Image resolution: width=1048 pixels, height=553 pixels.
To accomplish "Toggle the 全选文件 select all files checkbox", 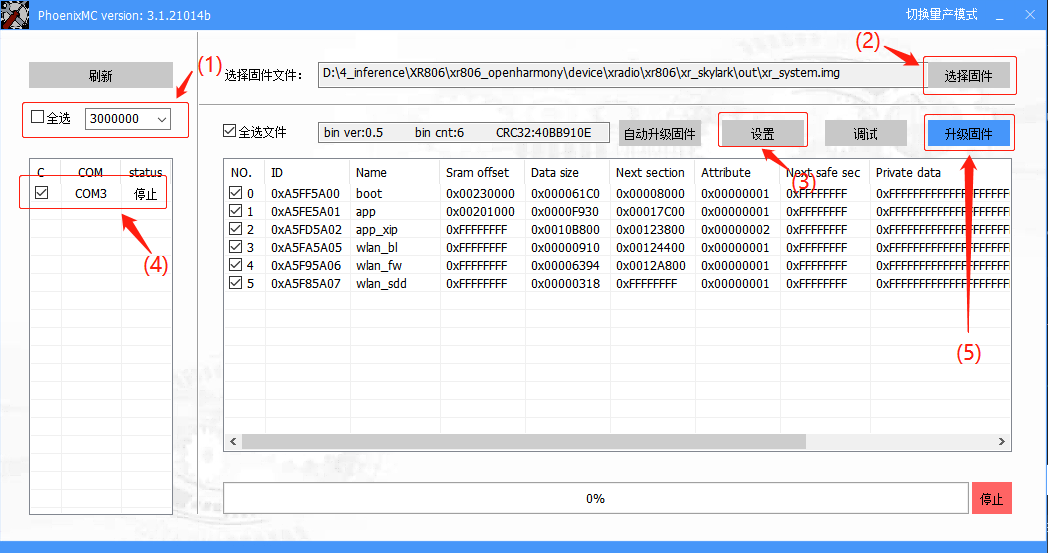I will tap(229, 130).
